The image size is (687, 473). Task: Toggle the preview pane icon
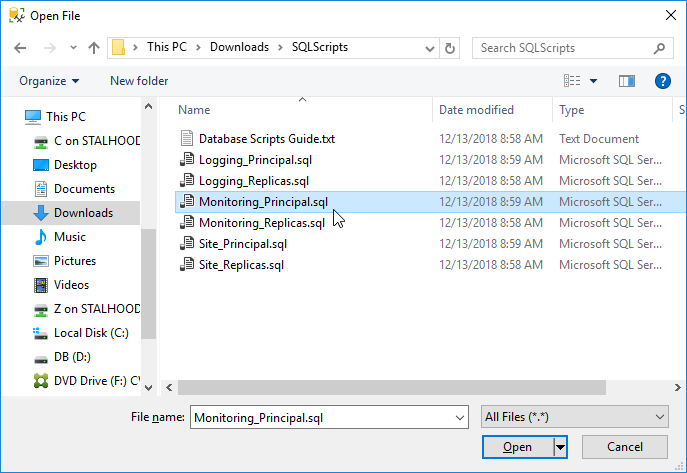(x=627, y=81)
